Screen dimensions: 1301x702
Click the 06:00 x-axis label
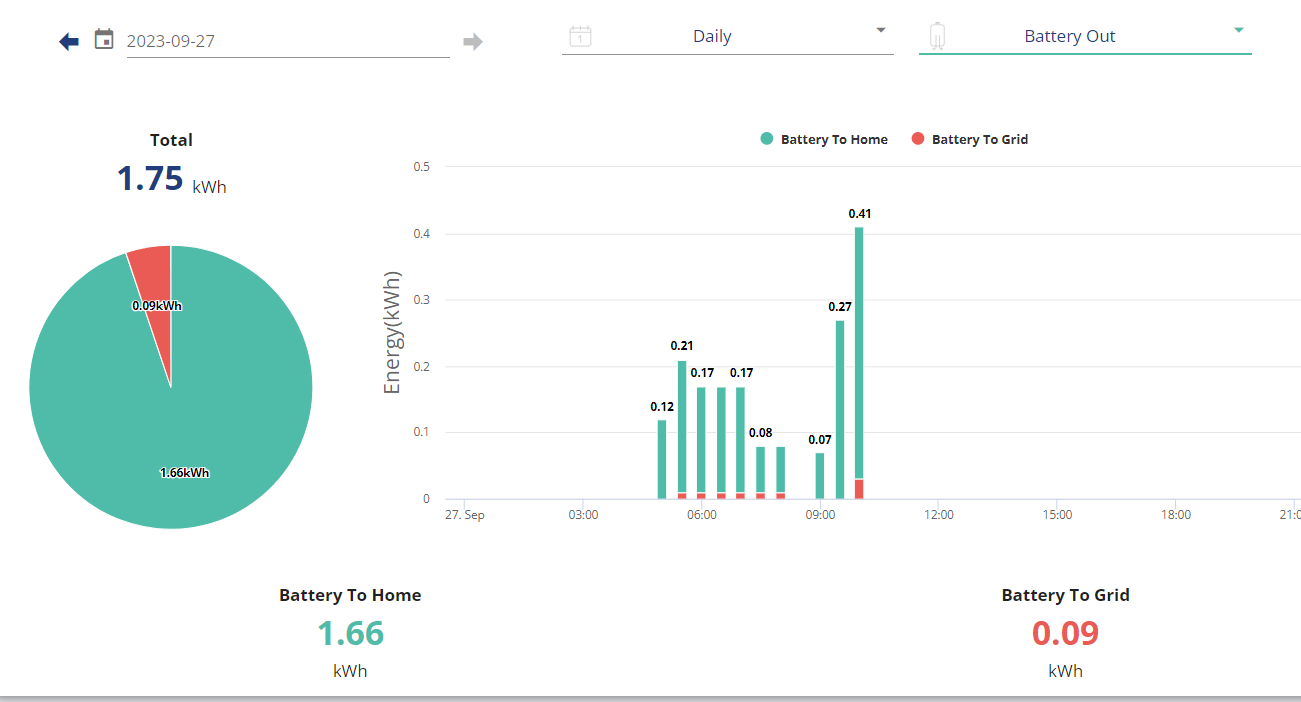pos(702,515)
